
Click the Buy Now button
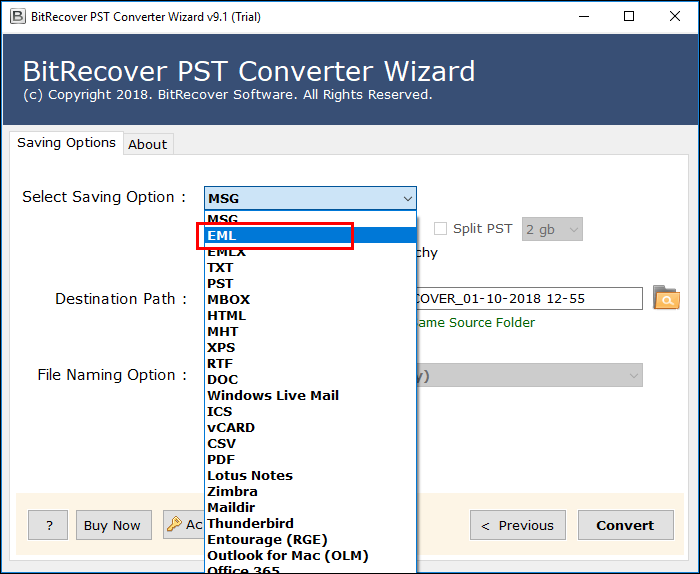[112, 525]
